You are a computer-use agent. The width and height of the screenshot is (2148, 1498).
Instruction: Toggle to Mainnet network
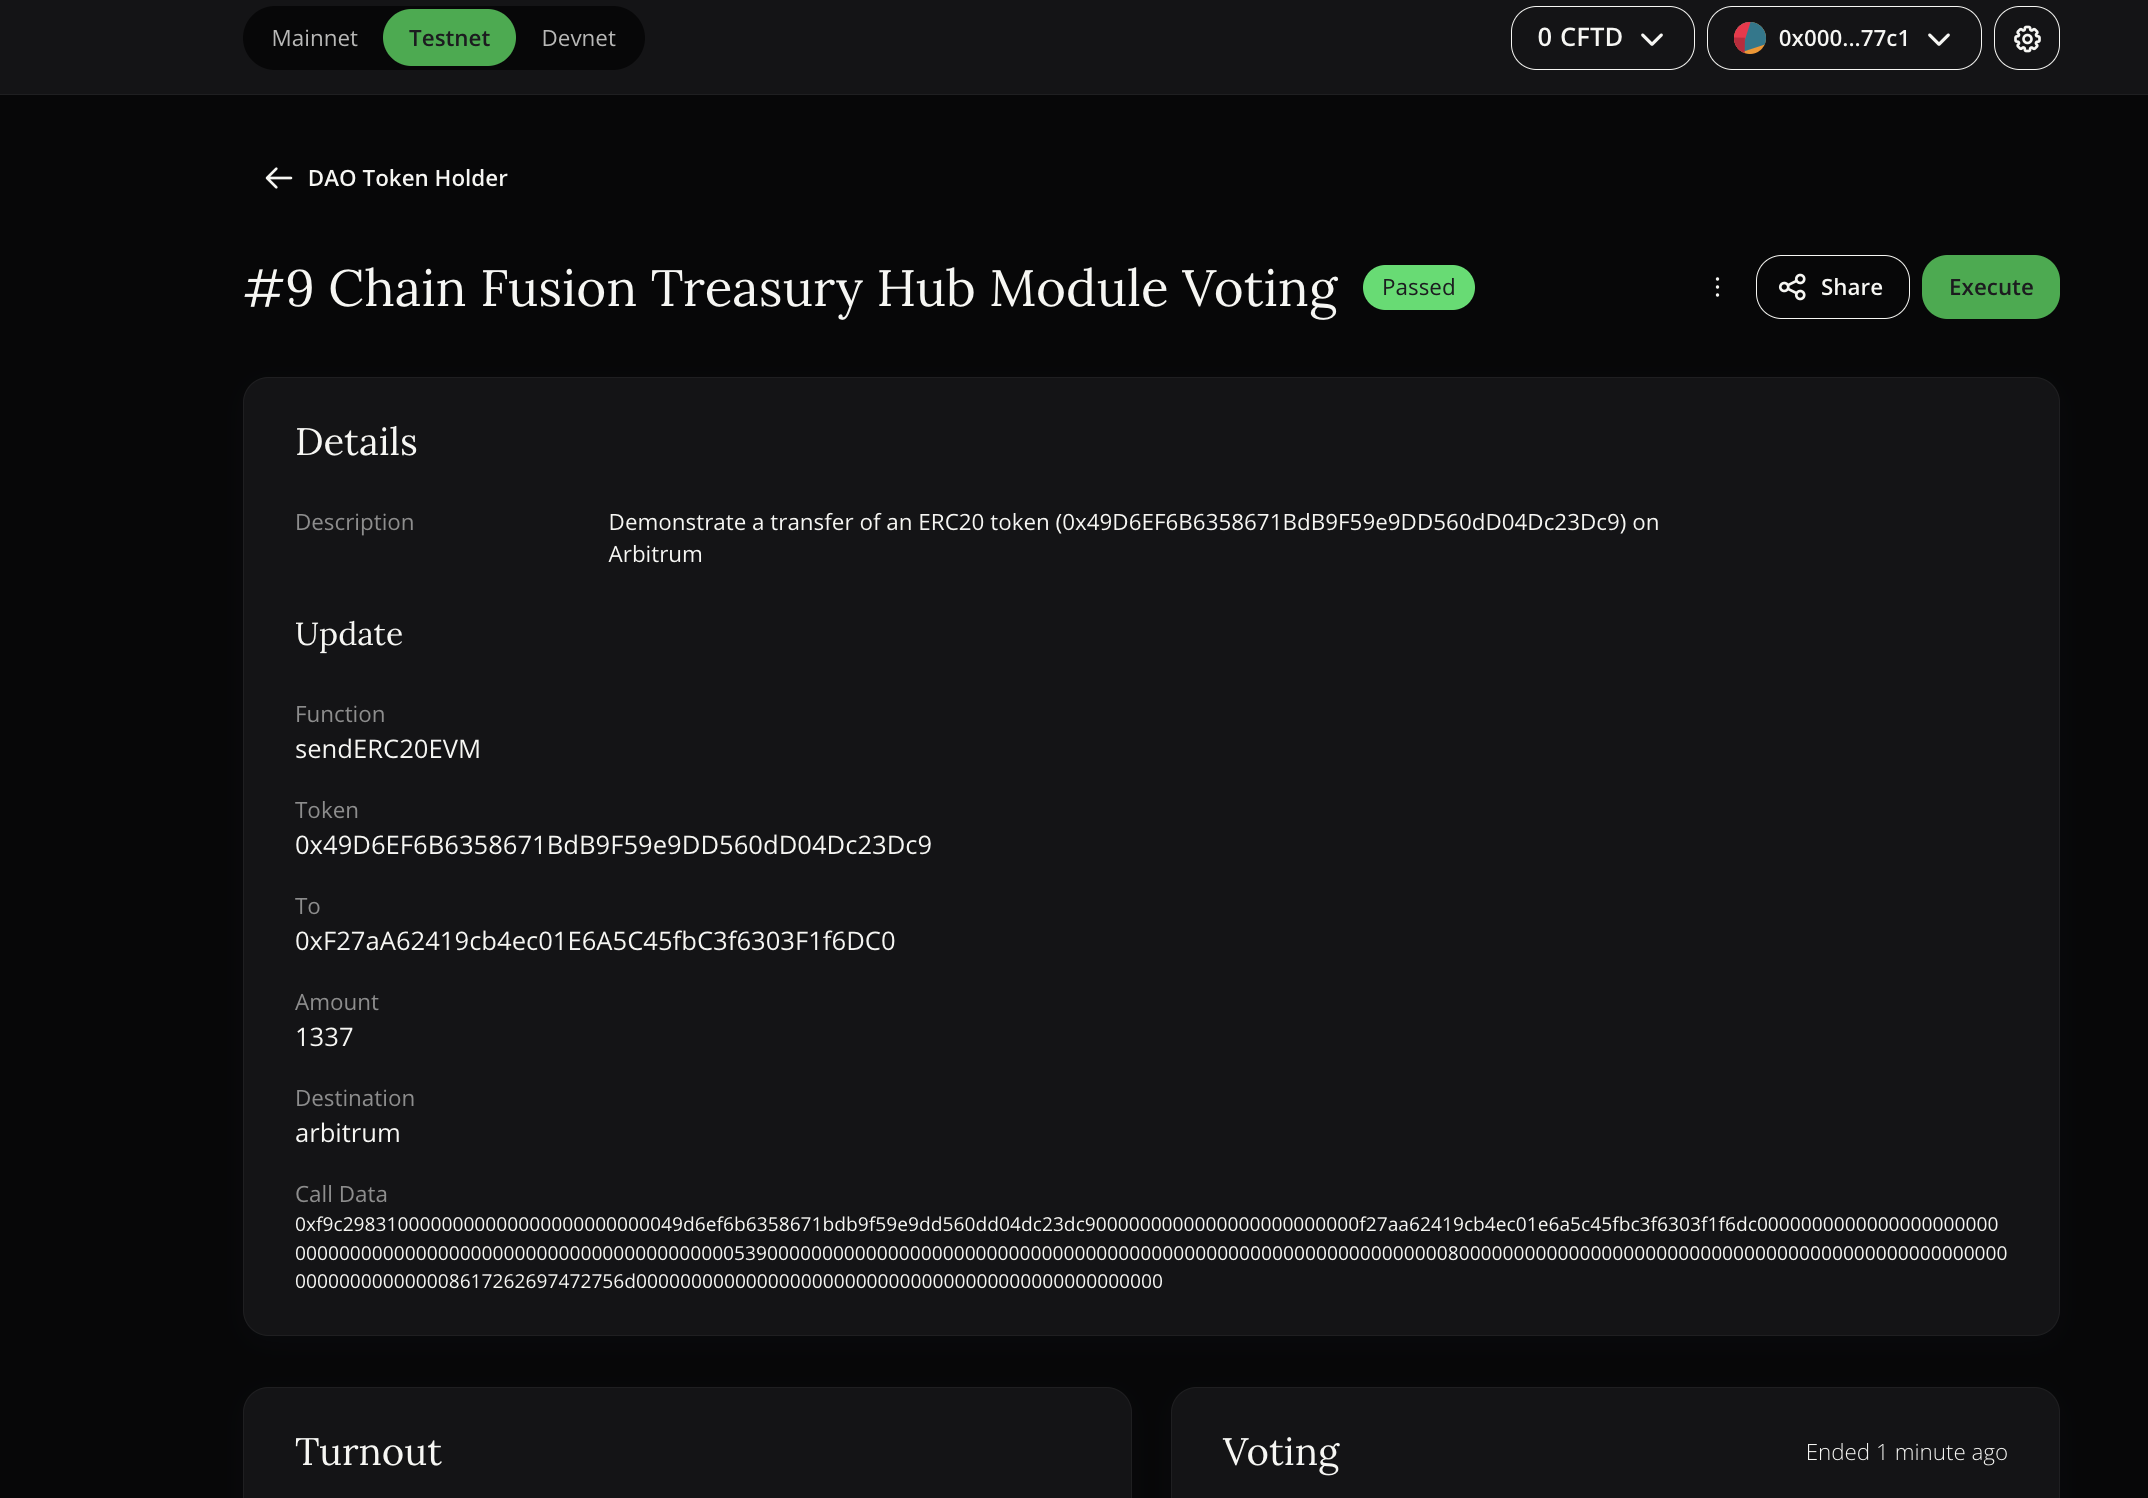point(313,36)
